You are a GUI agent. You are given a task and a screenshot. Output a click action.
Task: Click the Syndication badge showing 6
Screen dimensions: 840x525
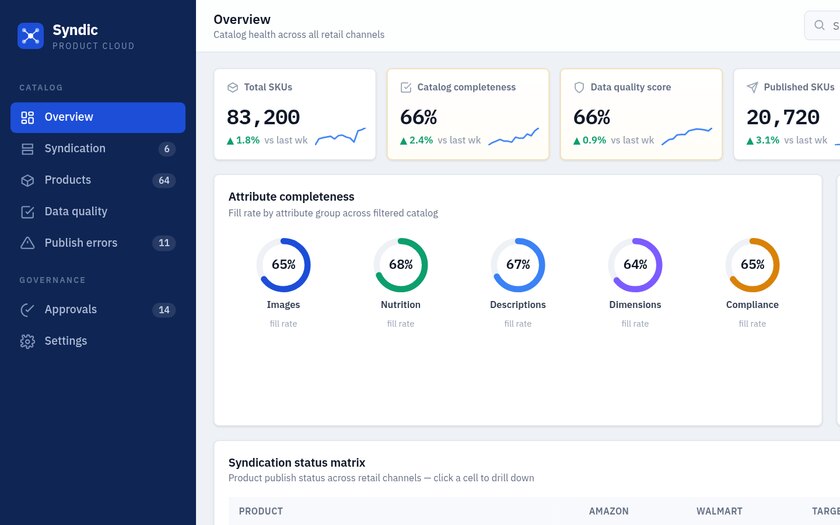click(x=167, y=149)
